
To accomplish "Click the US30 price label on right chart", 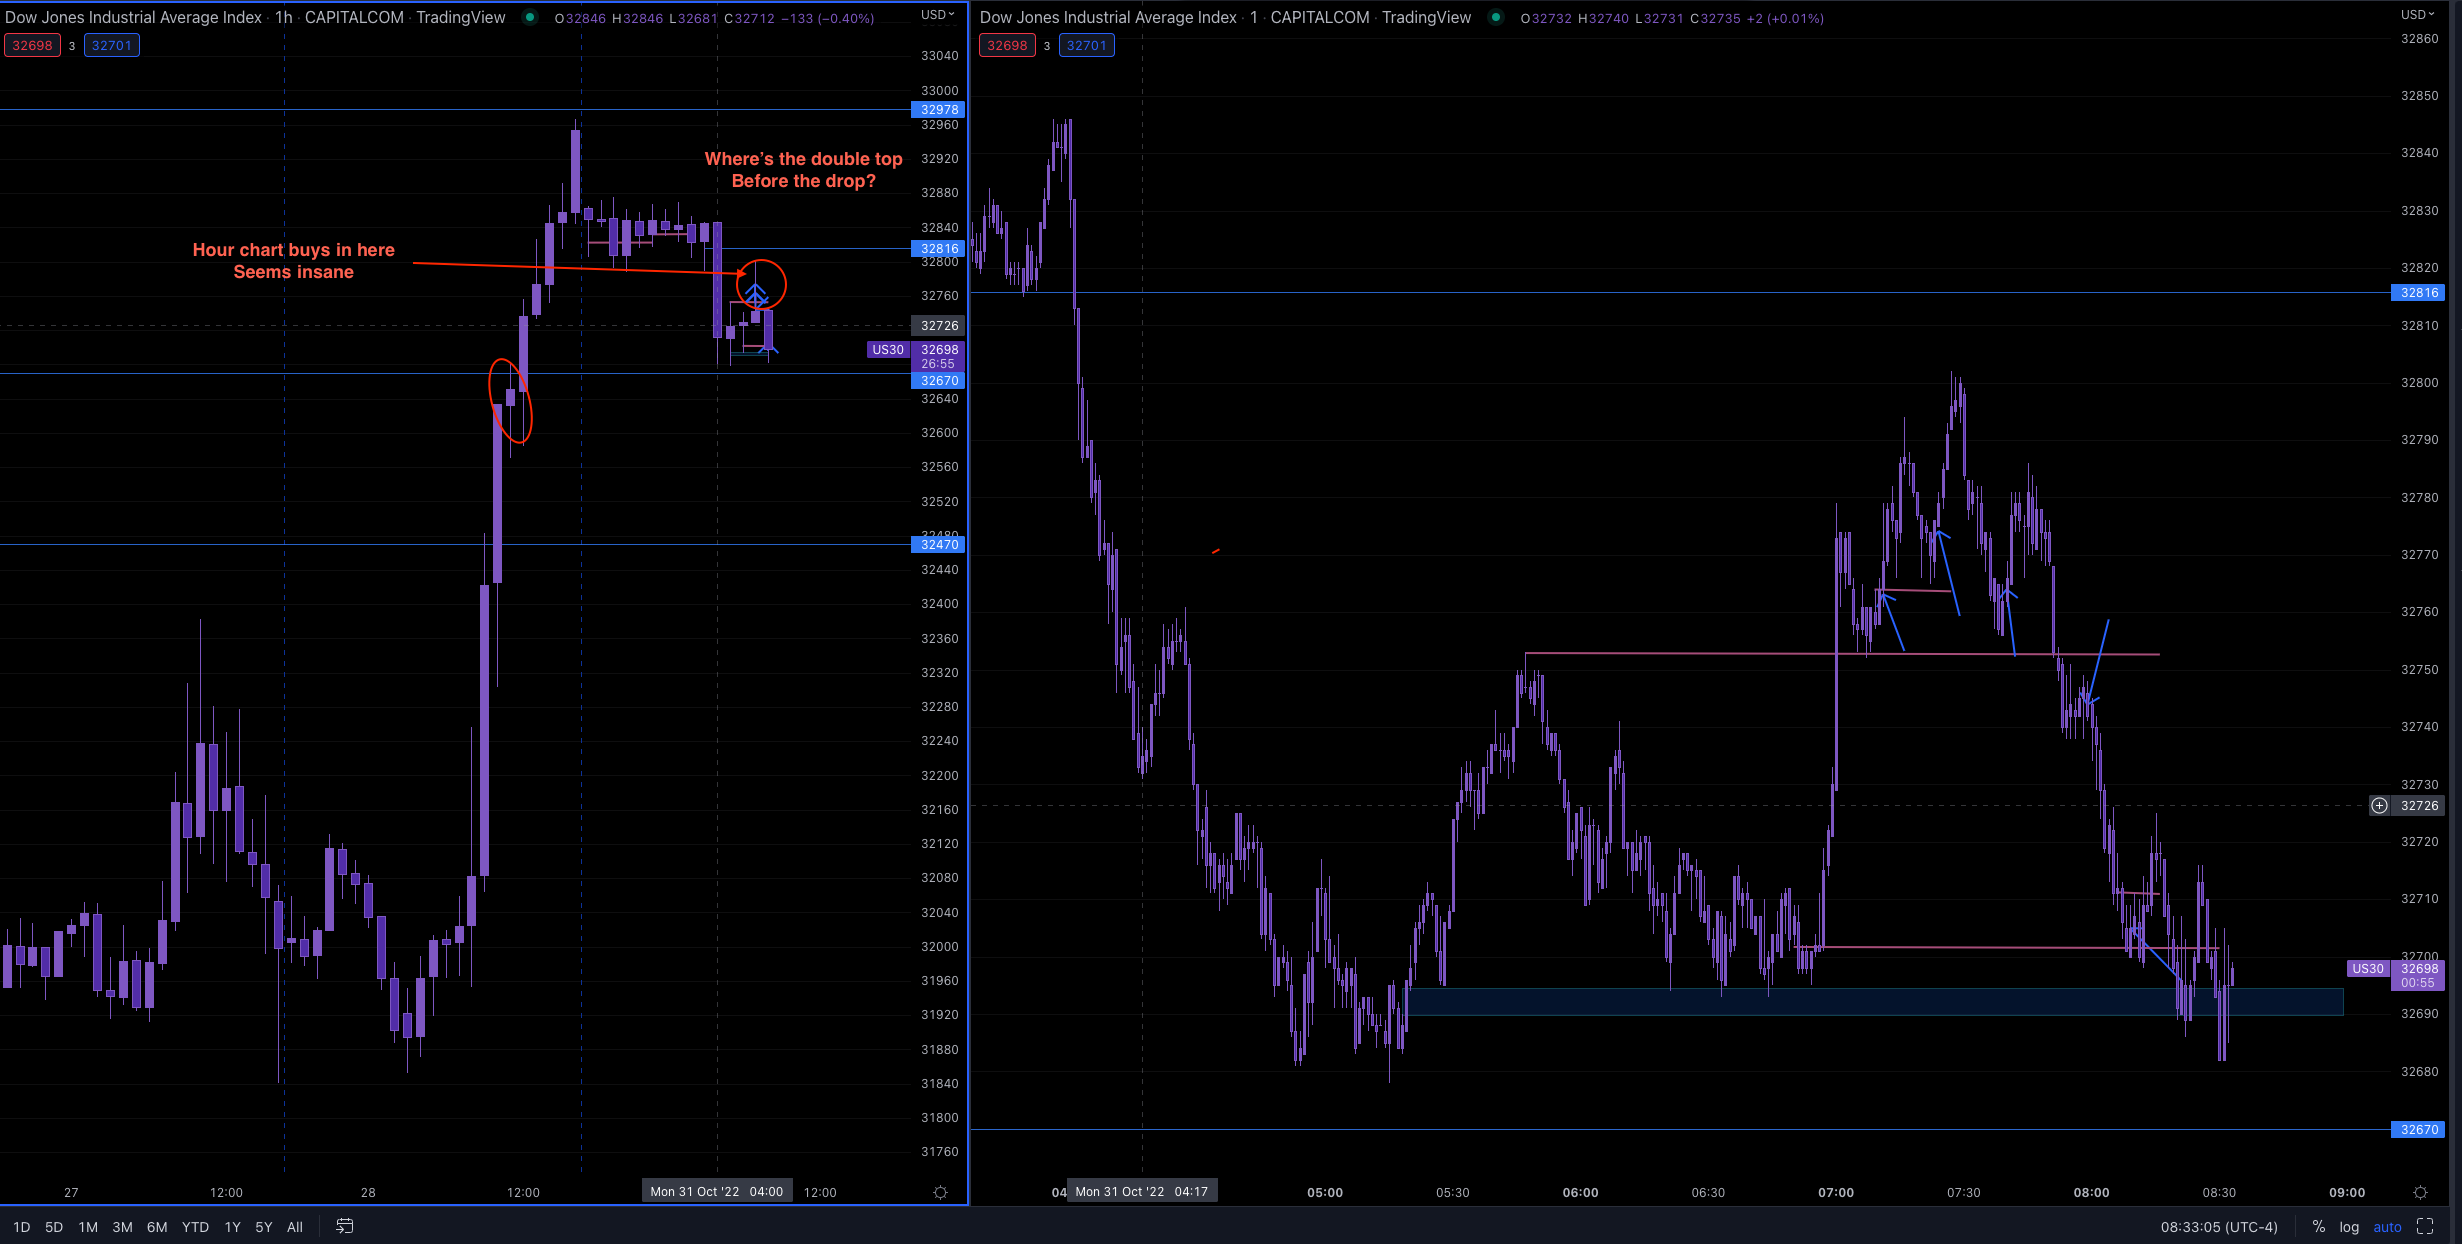I will tap(2367, 968).
